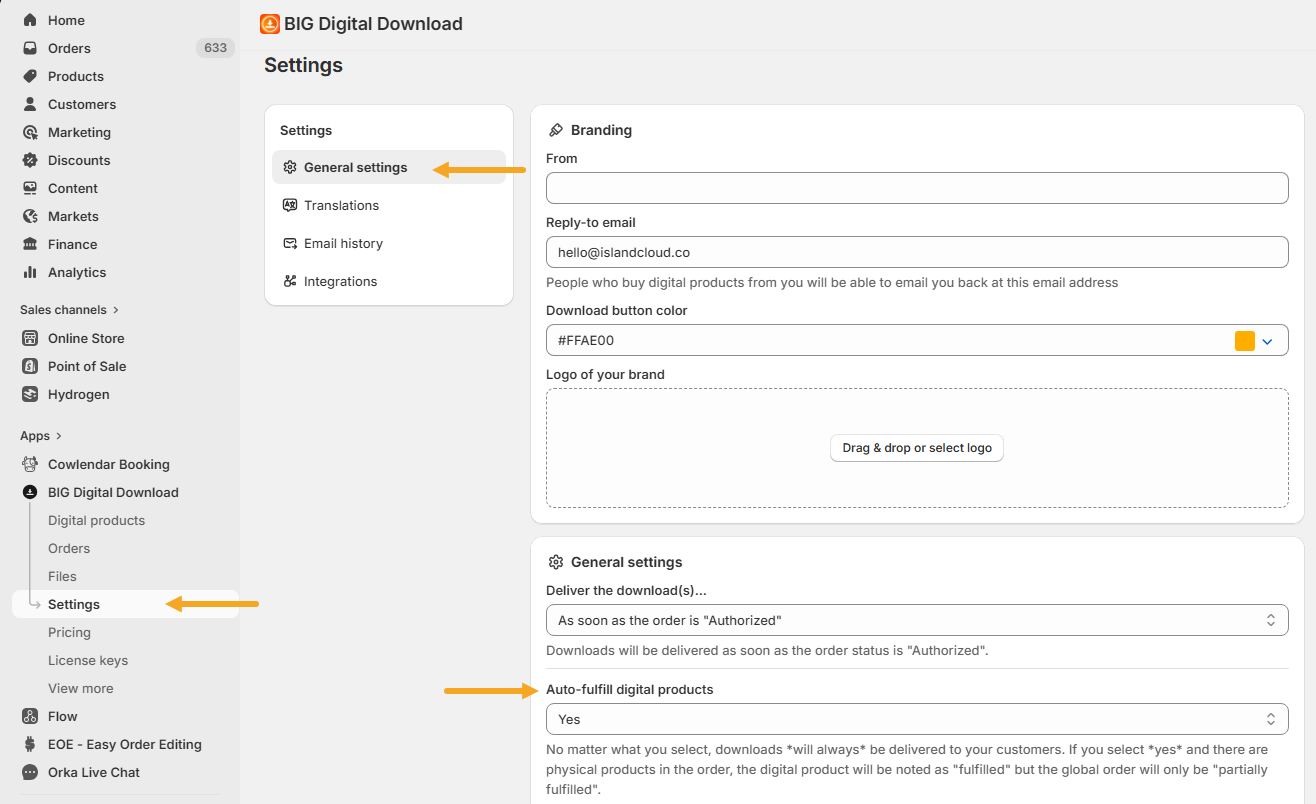Click the Cowlendar Booking app icon
This screenshot has width=1316, height=804.
[x=30, y=464]
